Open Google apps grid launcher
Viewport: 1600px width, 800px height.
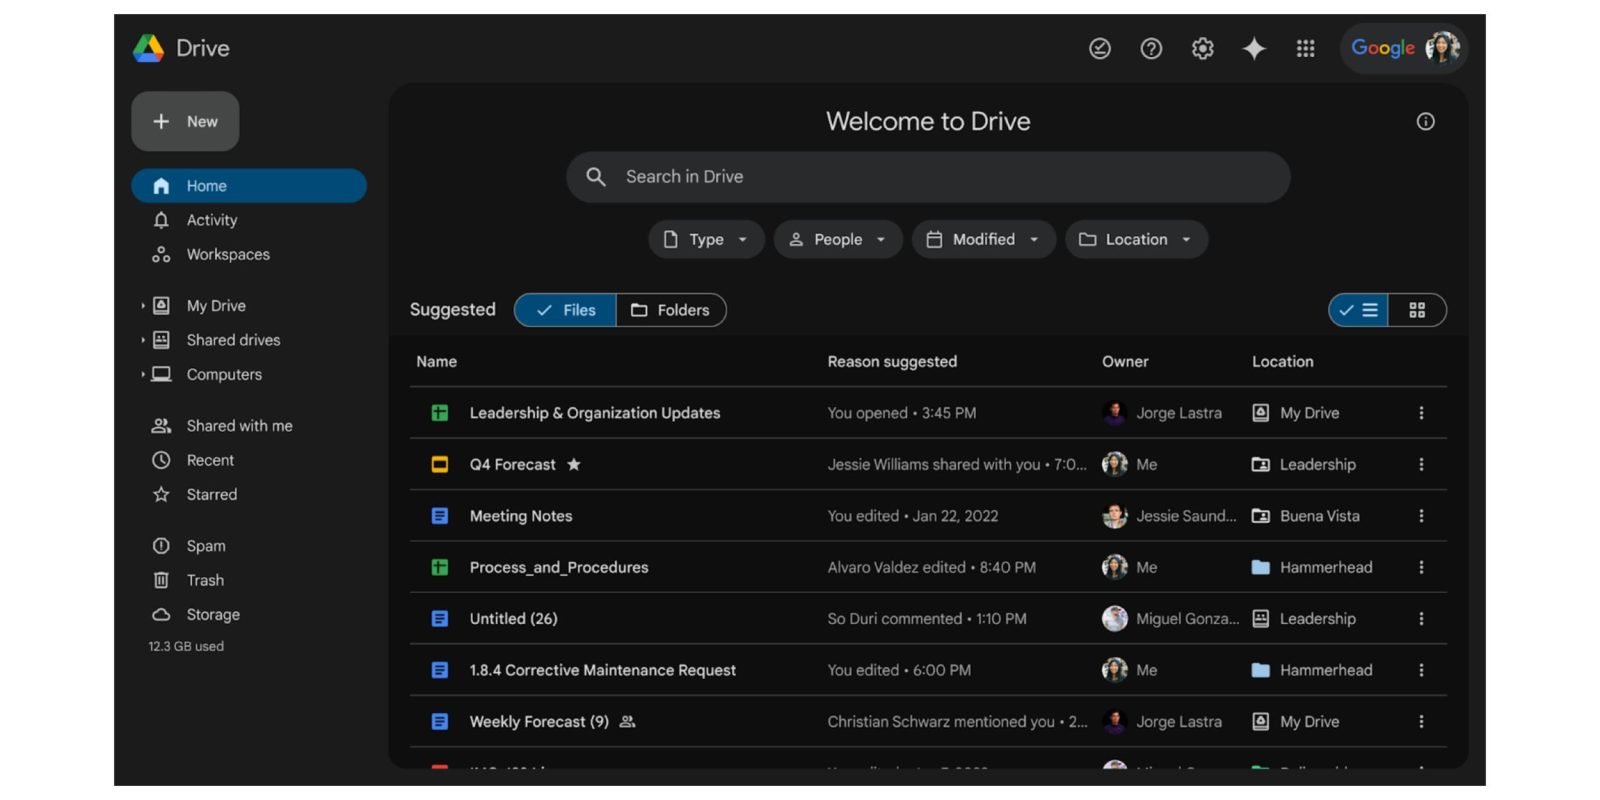[1305, 48]
